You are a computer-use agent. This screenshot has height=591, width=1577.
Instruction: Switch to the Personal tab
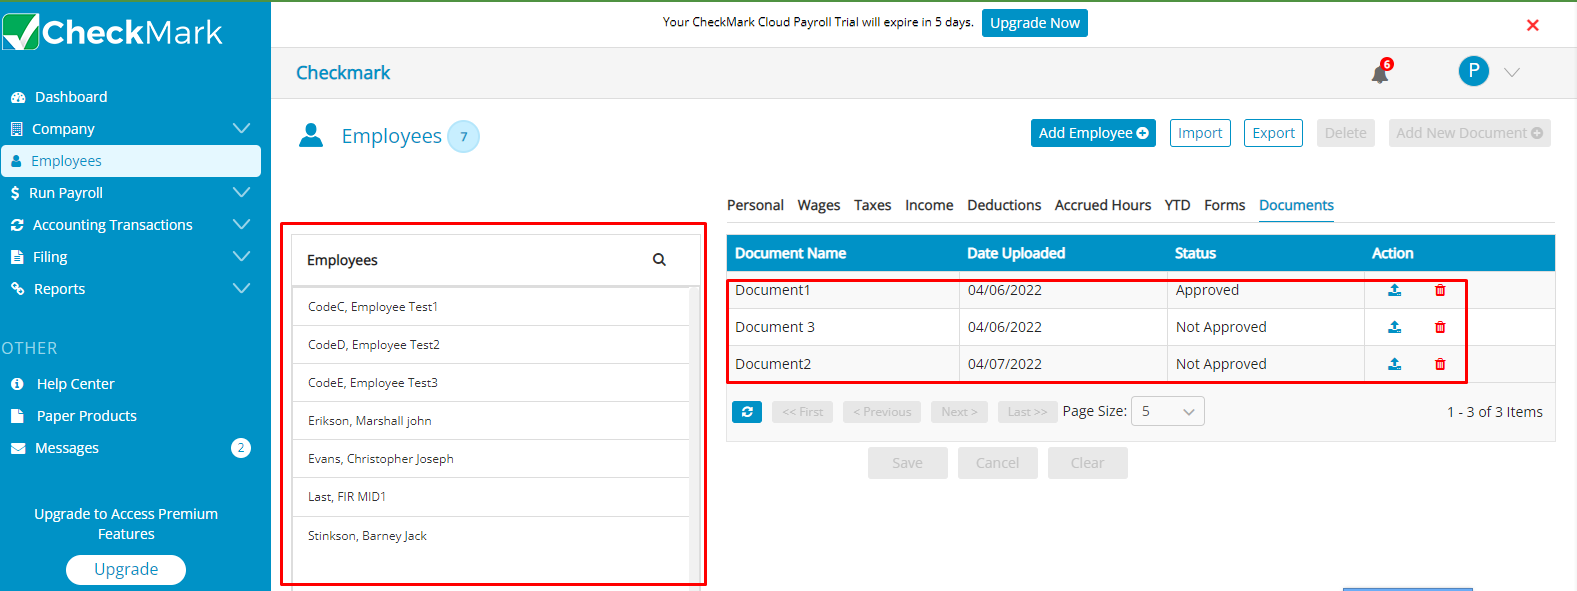pyautogui.click(x=755, y=205)
